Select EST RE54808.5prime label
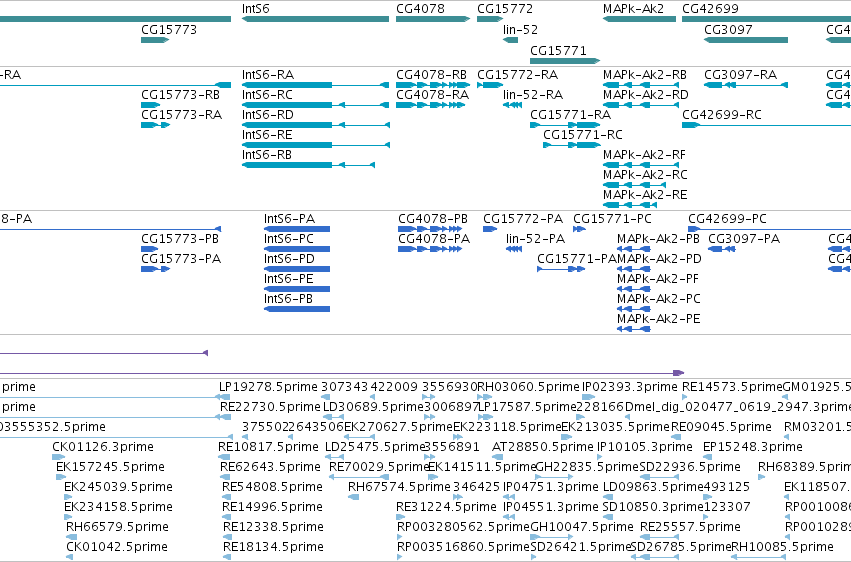Screen dimensions: 851x562 point(272,488)
